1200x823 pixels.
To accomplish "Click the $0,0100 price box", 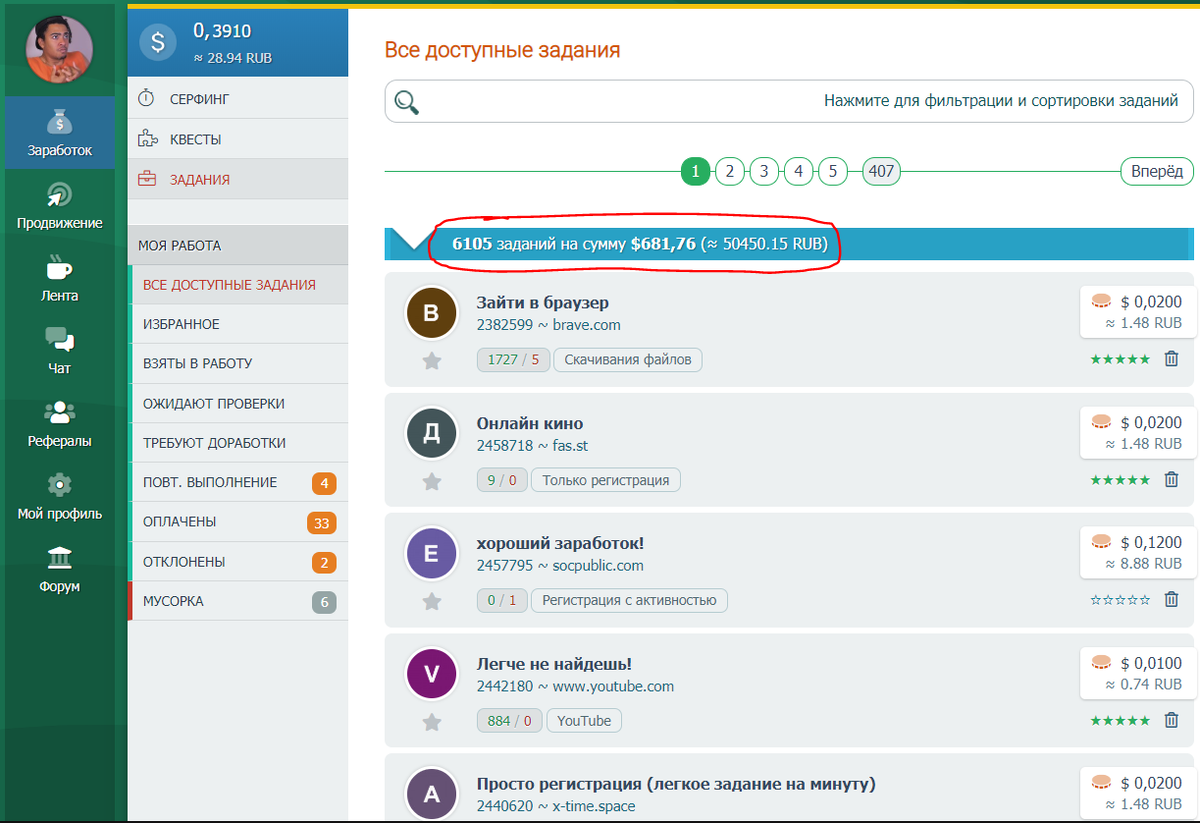I will pyautogui.click(x=1137, y=673).
